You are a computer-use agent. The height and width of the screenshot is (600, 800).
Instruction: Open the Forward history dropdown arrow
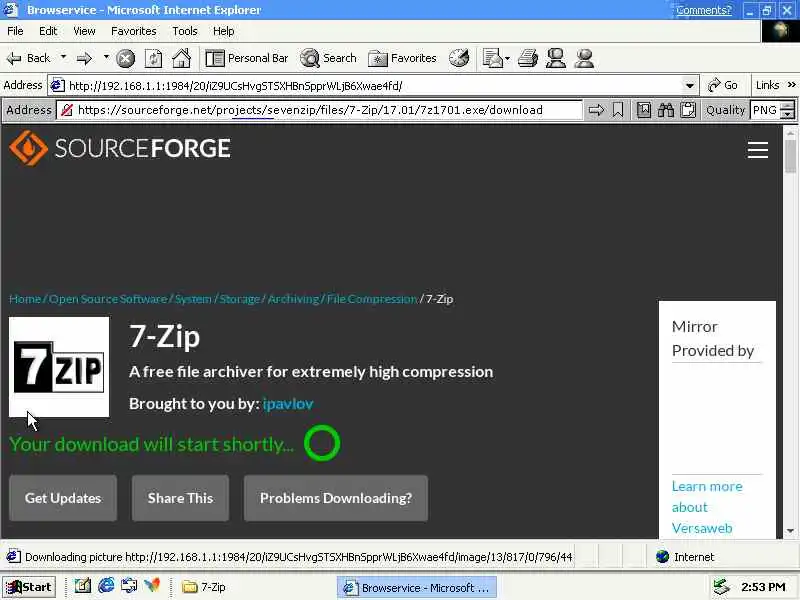[106, 57]
